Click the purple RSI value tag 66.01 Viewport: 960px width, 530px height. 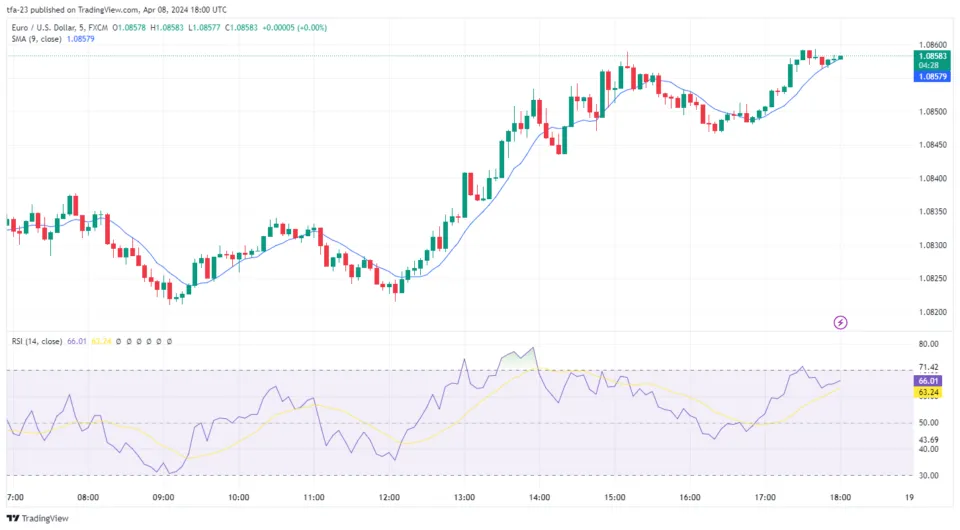coord(929,381)
